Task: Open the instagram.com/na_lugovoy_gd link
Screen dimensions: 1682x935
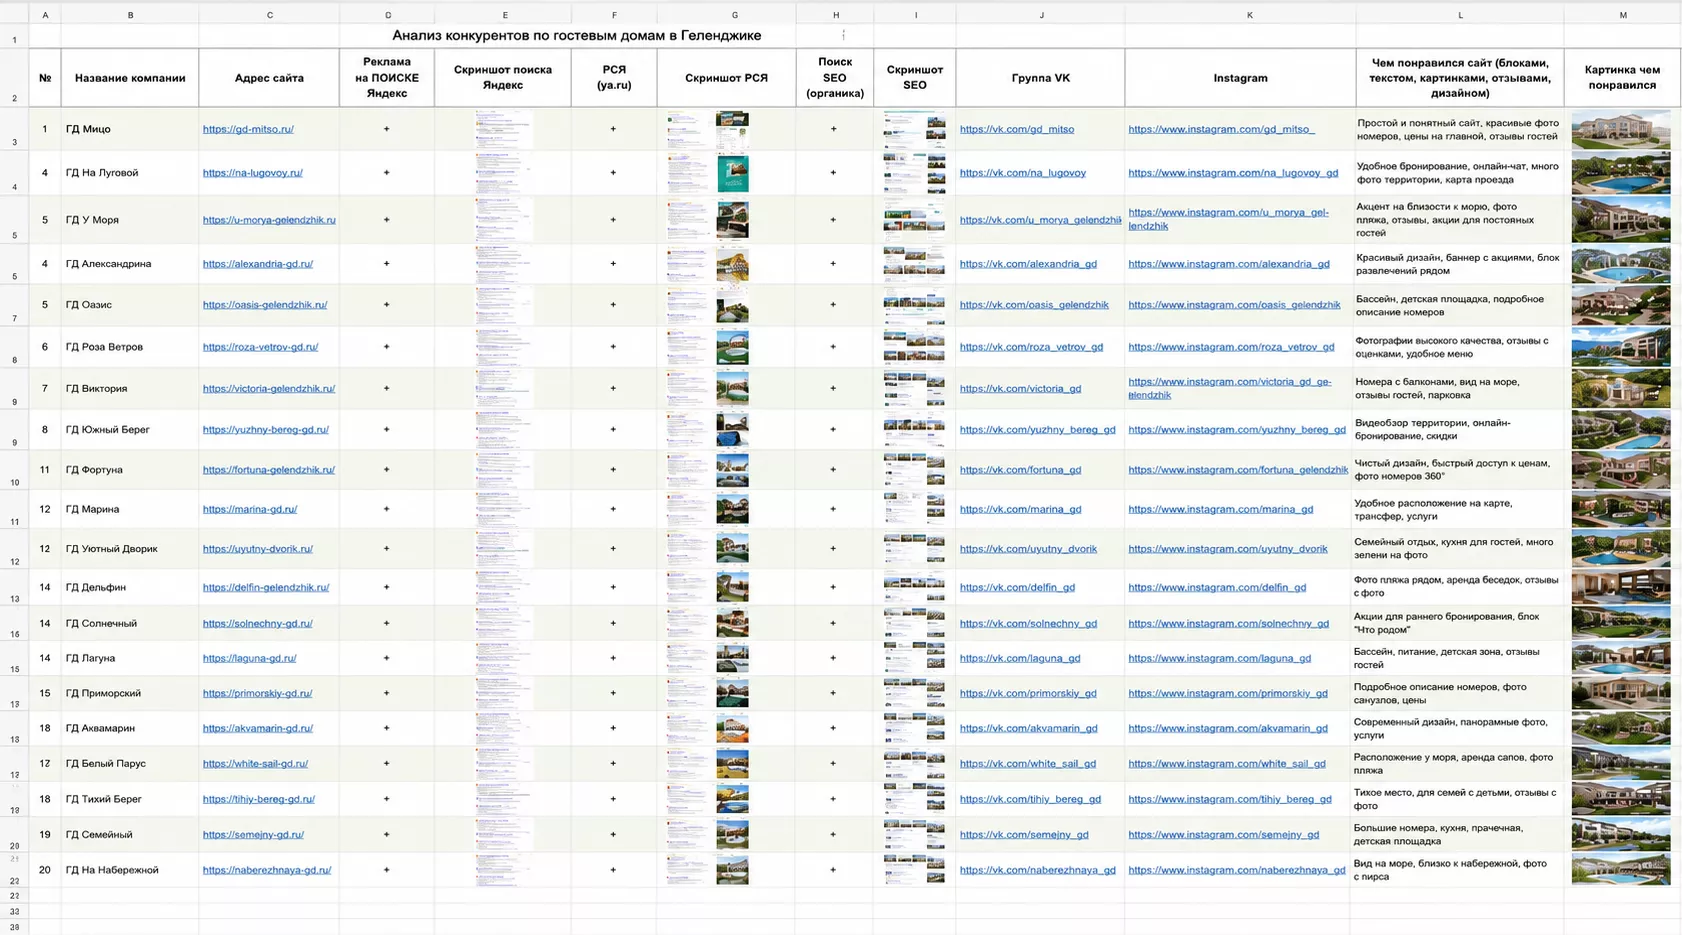Action: pyautogui.click(x=1233, y=173)
